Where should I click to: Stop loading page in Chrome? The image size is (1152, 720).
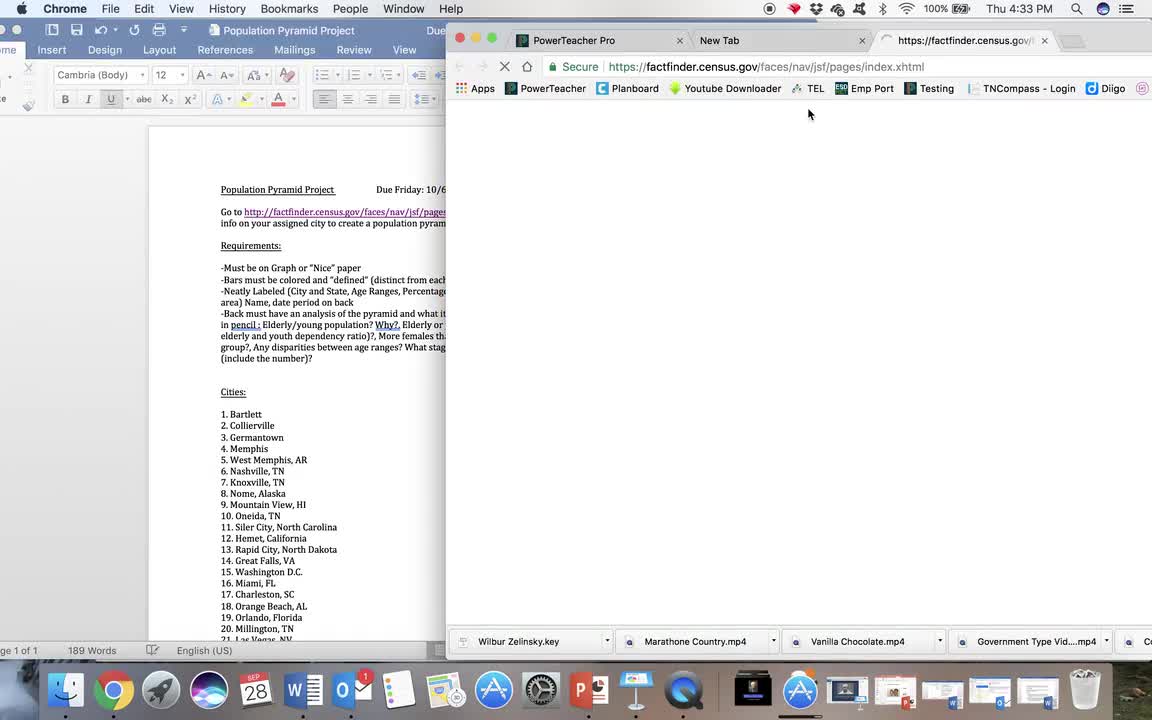pyautogui.click(x=505, y=66)
